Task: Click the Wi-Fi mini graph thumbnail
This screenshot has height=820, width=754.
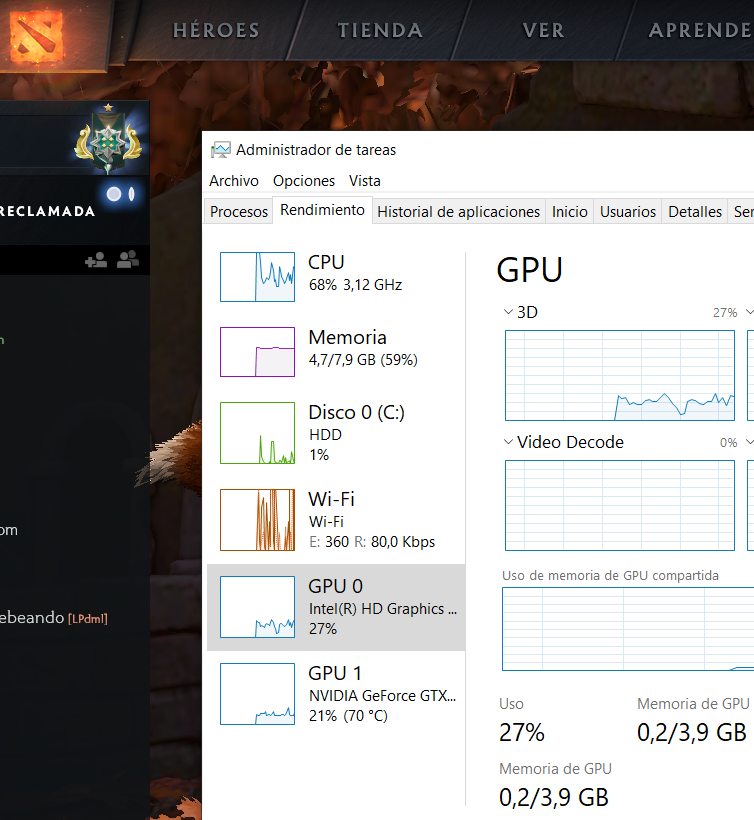Action: click(x=257, y=520)
